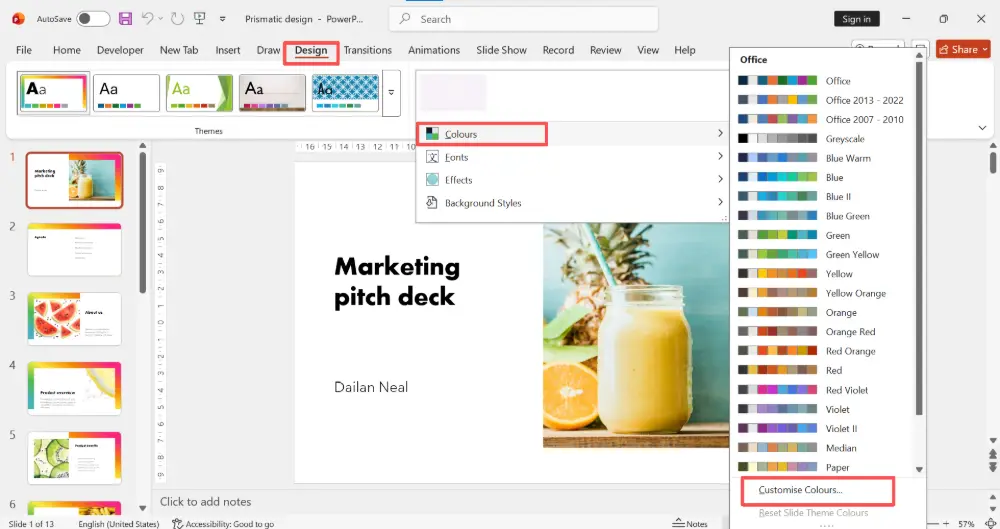The image size is (1000, 529).
Task: Click the Click to add notes area
Action: [x=205, y=502]
